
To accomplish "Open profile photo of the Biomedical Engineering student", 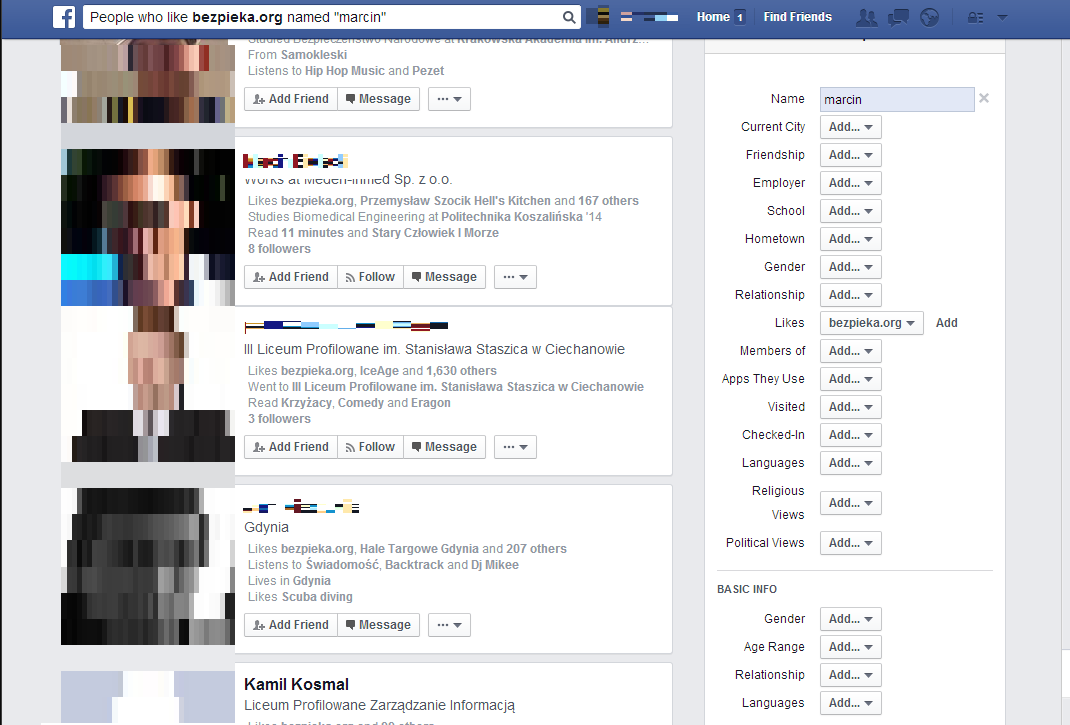I will [148, 227].
